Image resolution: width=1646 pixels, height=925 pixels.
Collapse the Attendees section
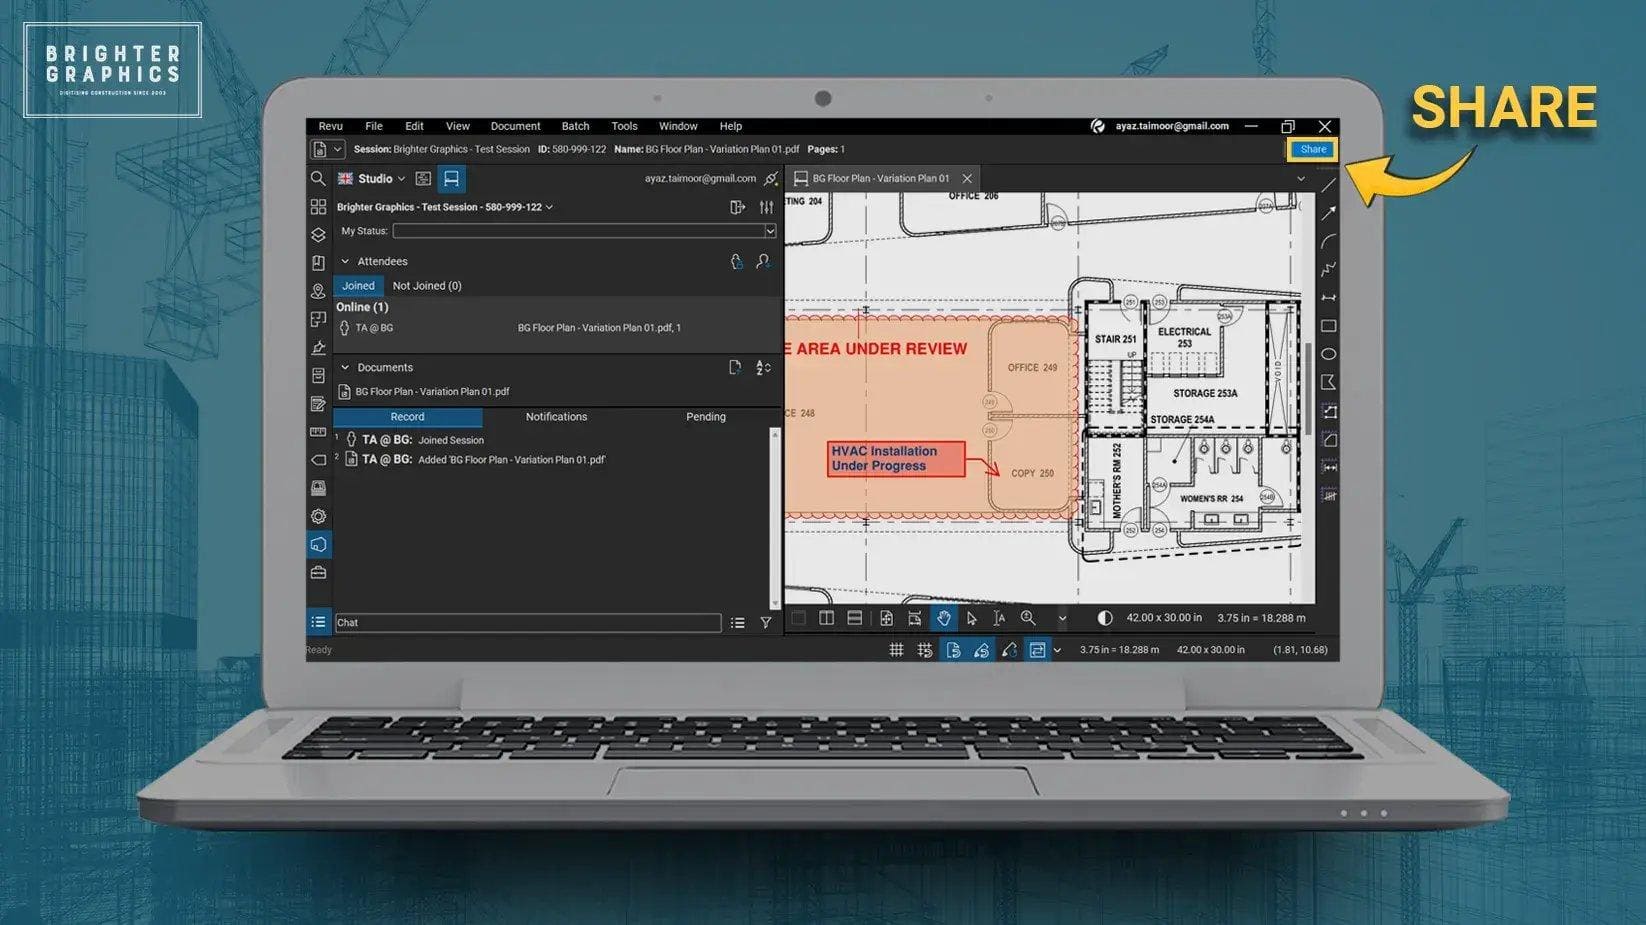pos(345,261)
